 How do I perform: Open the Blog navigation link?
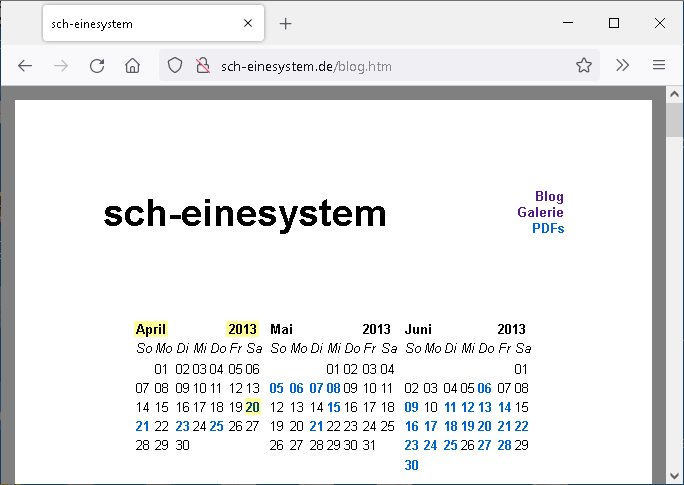point(549,197)
